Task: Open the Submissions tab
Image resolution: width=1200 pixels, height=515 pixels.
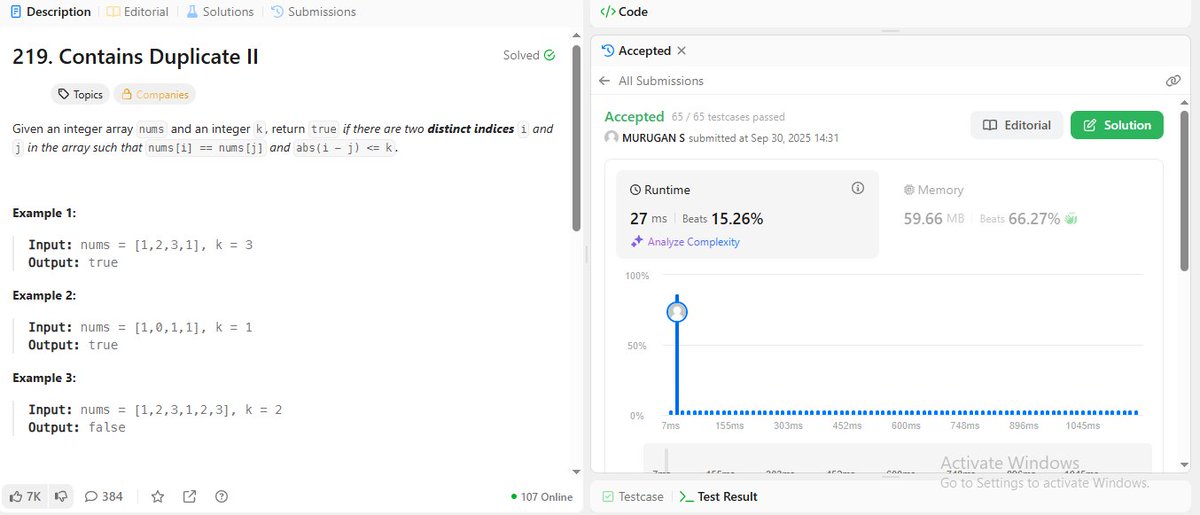Action: tap(314, 12)
